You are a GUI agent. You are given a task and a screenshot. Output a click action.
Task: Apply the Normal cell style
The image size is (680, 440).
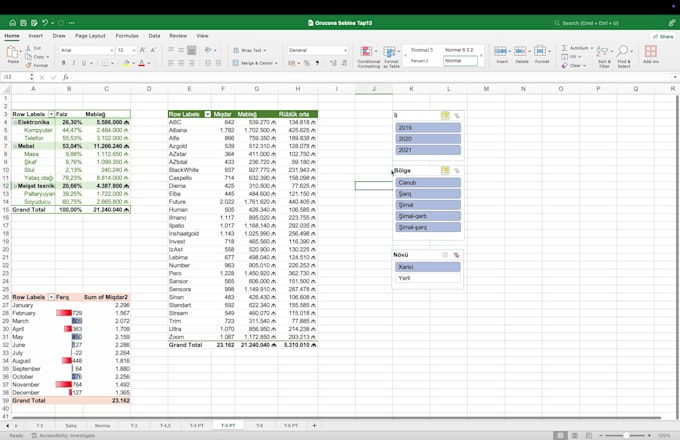coord(460,61)
